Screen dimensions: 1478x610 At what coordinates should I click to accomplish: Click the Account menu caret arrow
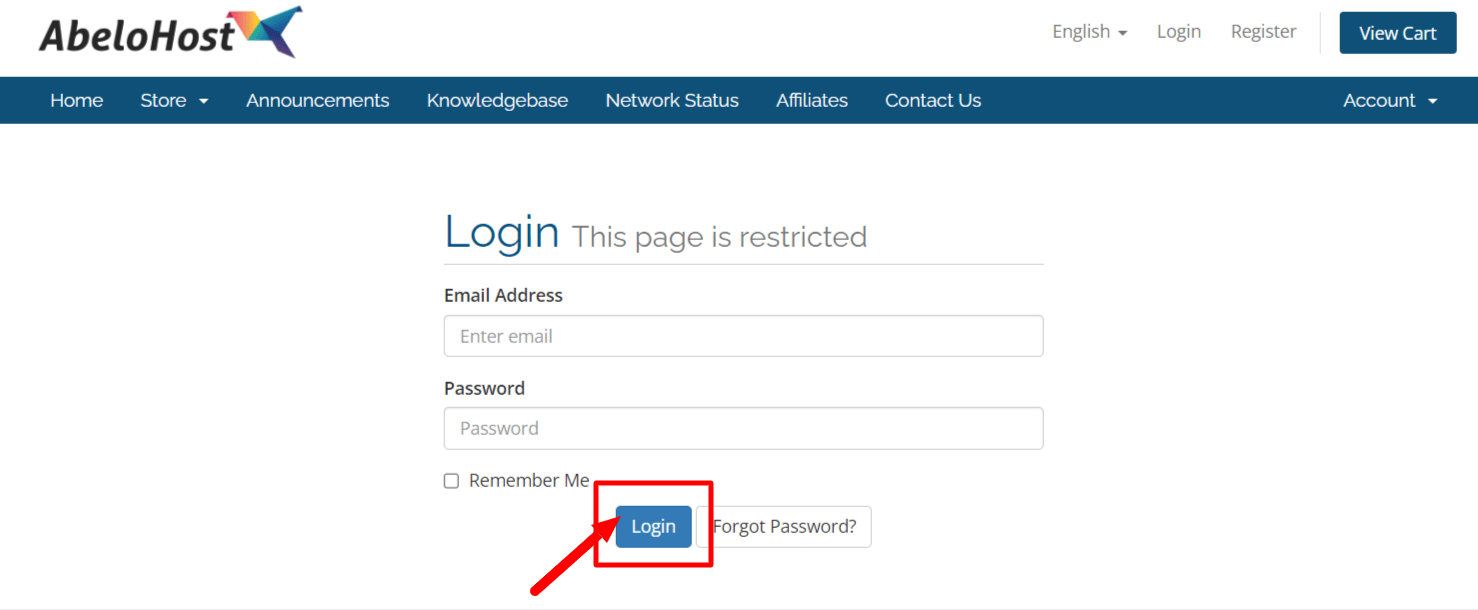(x=1432, y=101)
